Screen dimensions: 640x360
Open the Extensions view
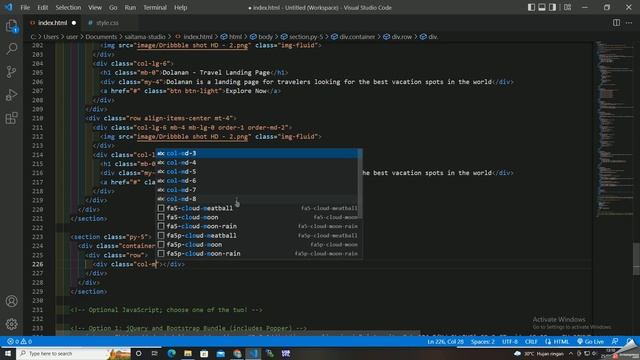pyautogui.click(x=11, y=118)
